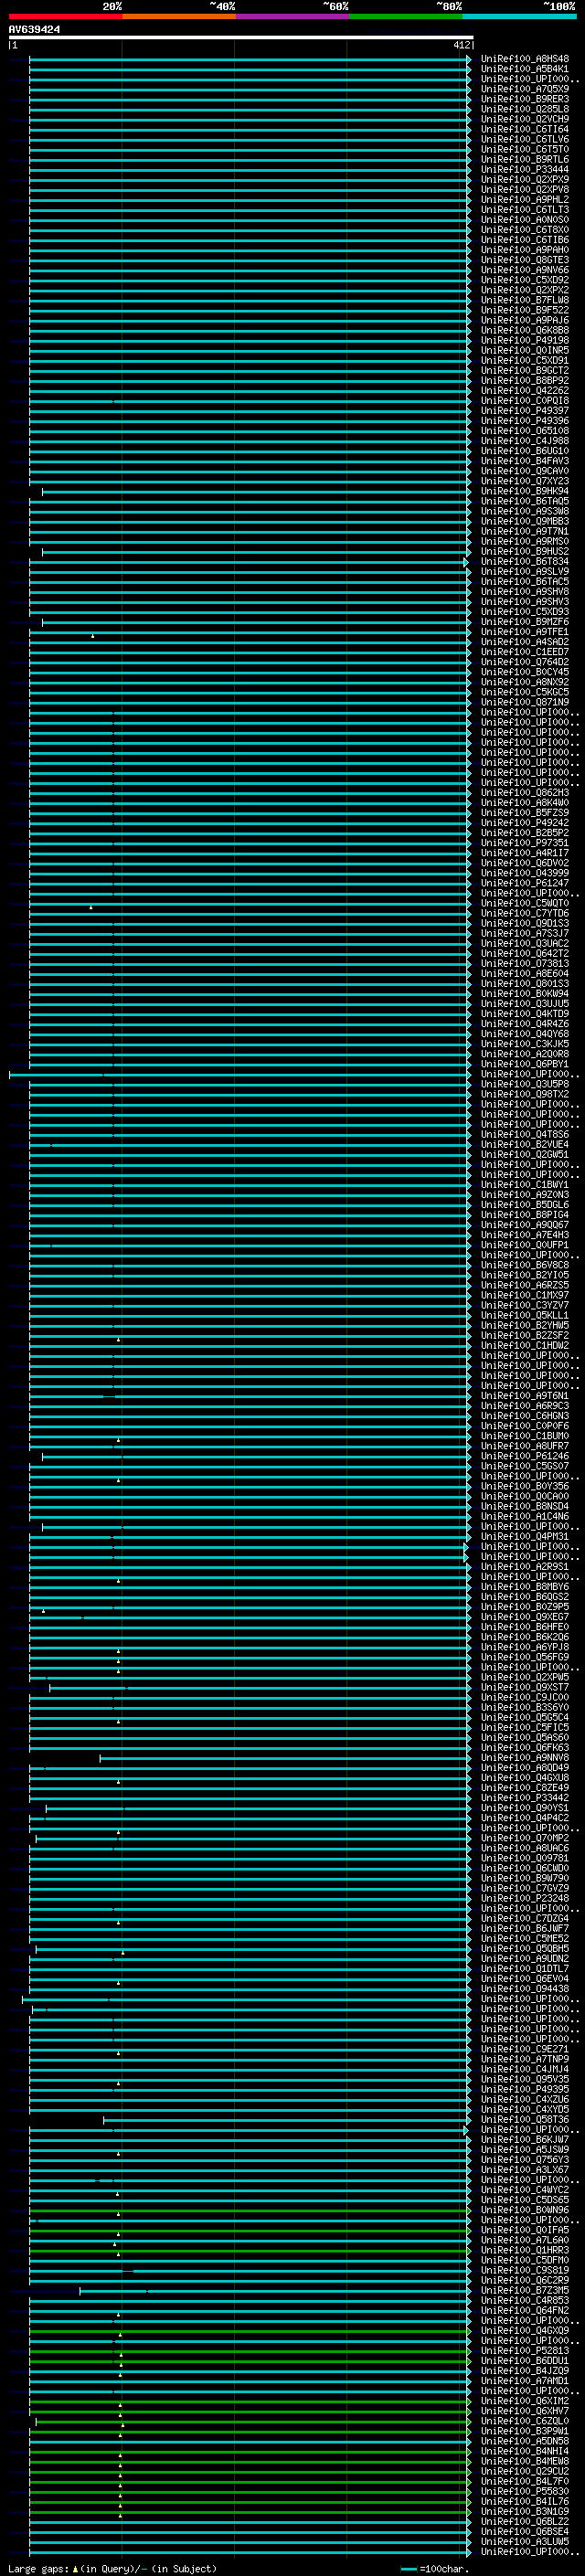Screen dimensions: 585x2576
Task: Open hit UniRef100_P33444
Action: [525, 170]
